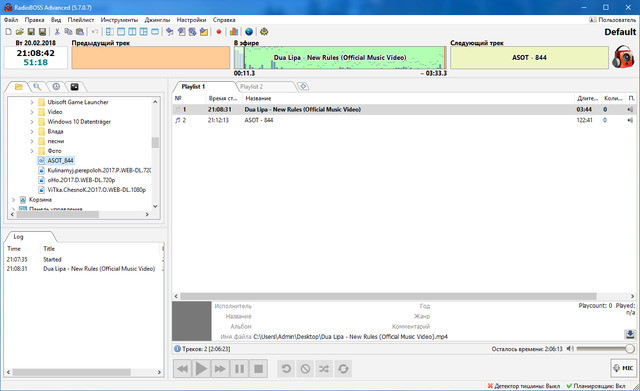Expand the Влада folder node

click(31, 131)
